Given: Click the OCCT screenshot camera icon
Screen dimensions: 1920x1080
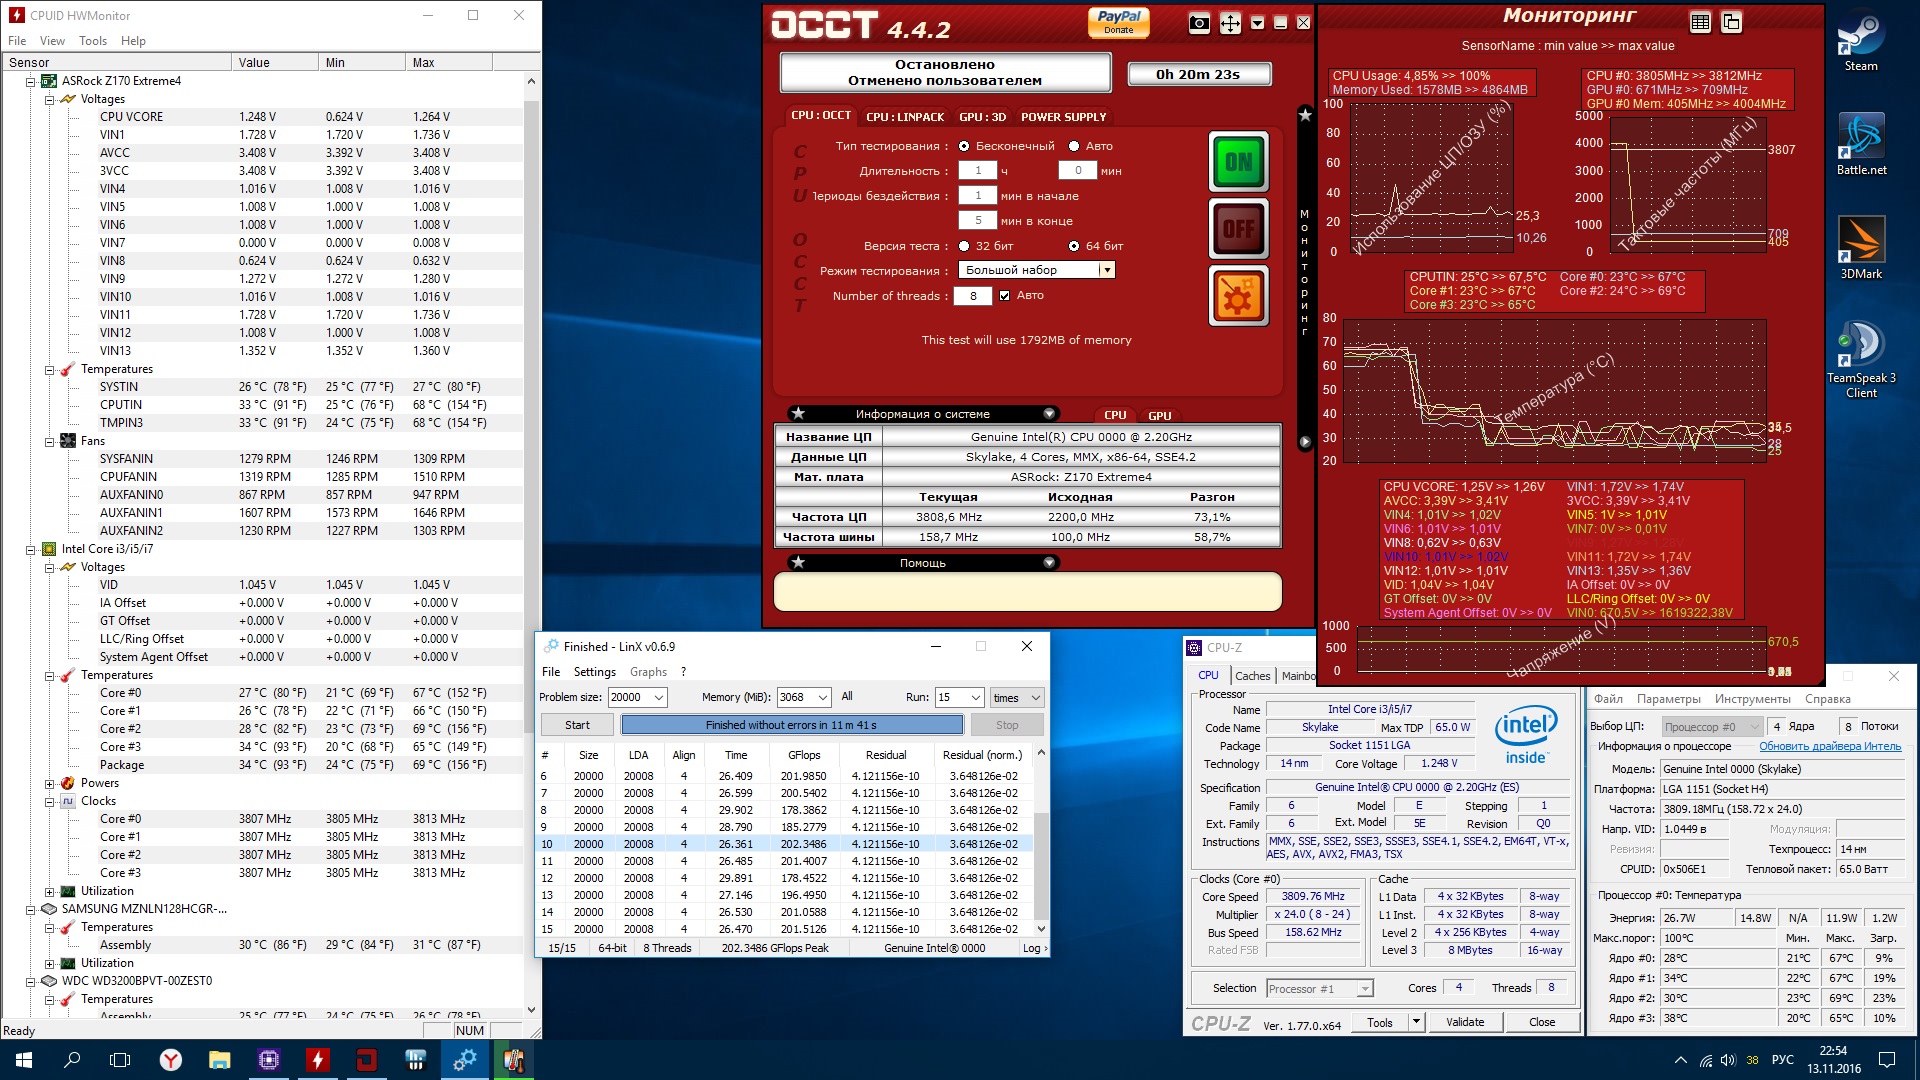Looking at the screenshot, I should coord(1199,24).
